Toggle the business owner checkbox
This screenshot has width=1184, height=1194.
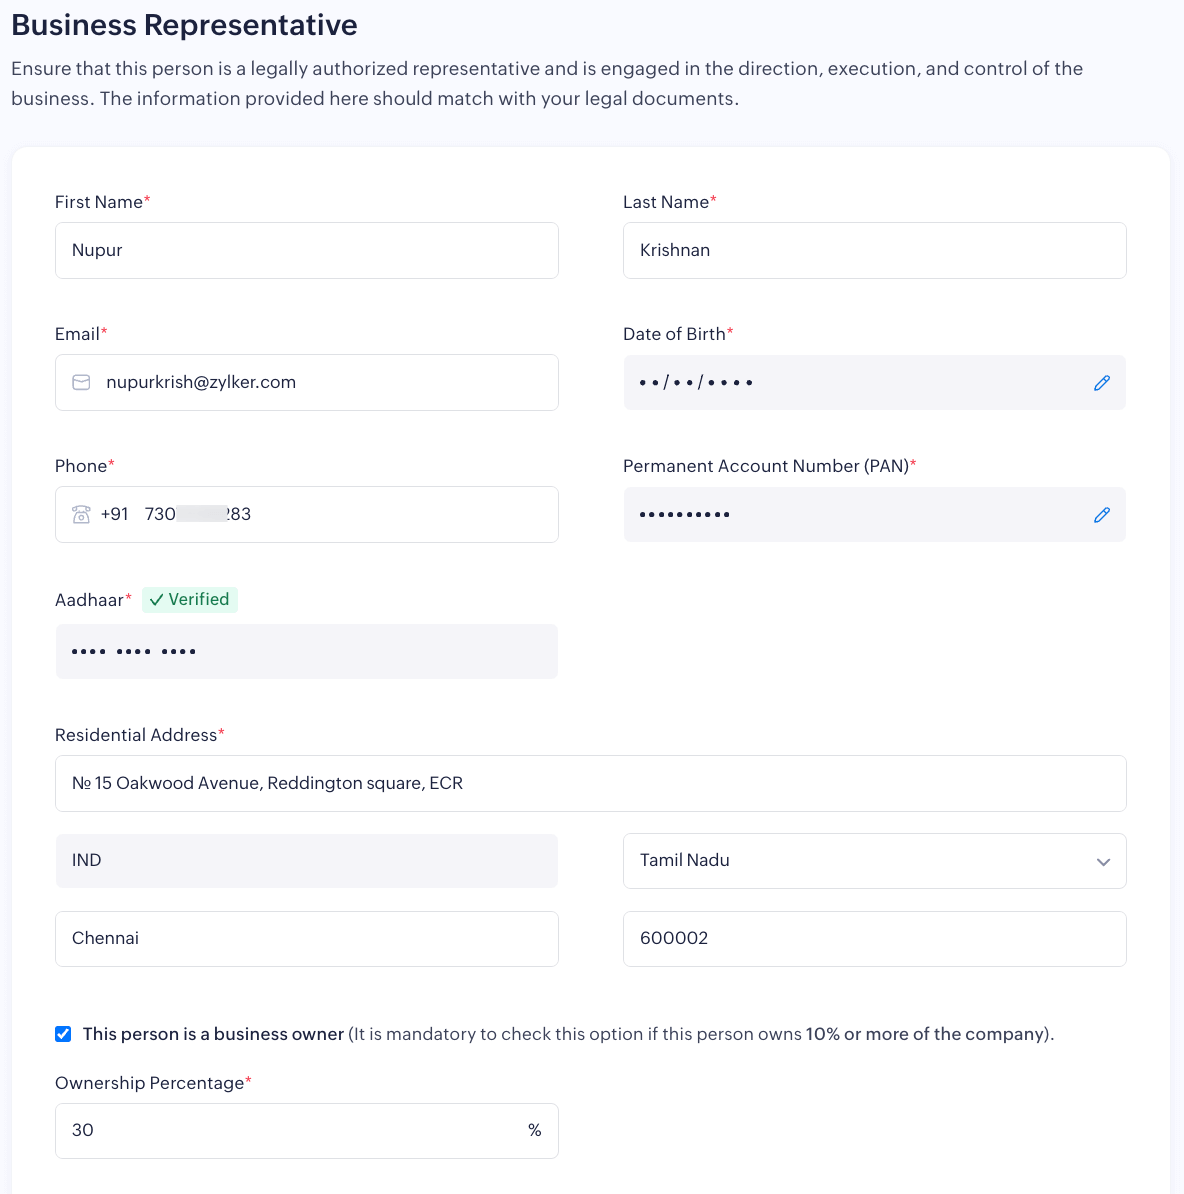point(63,1034)
